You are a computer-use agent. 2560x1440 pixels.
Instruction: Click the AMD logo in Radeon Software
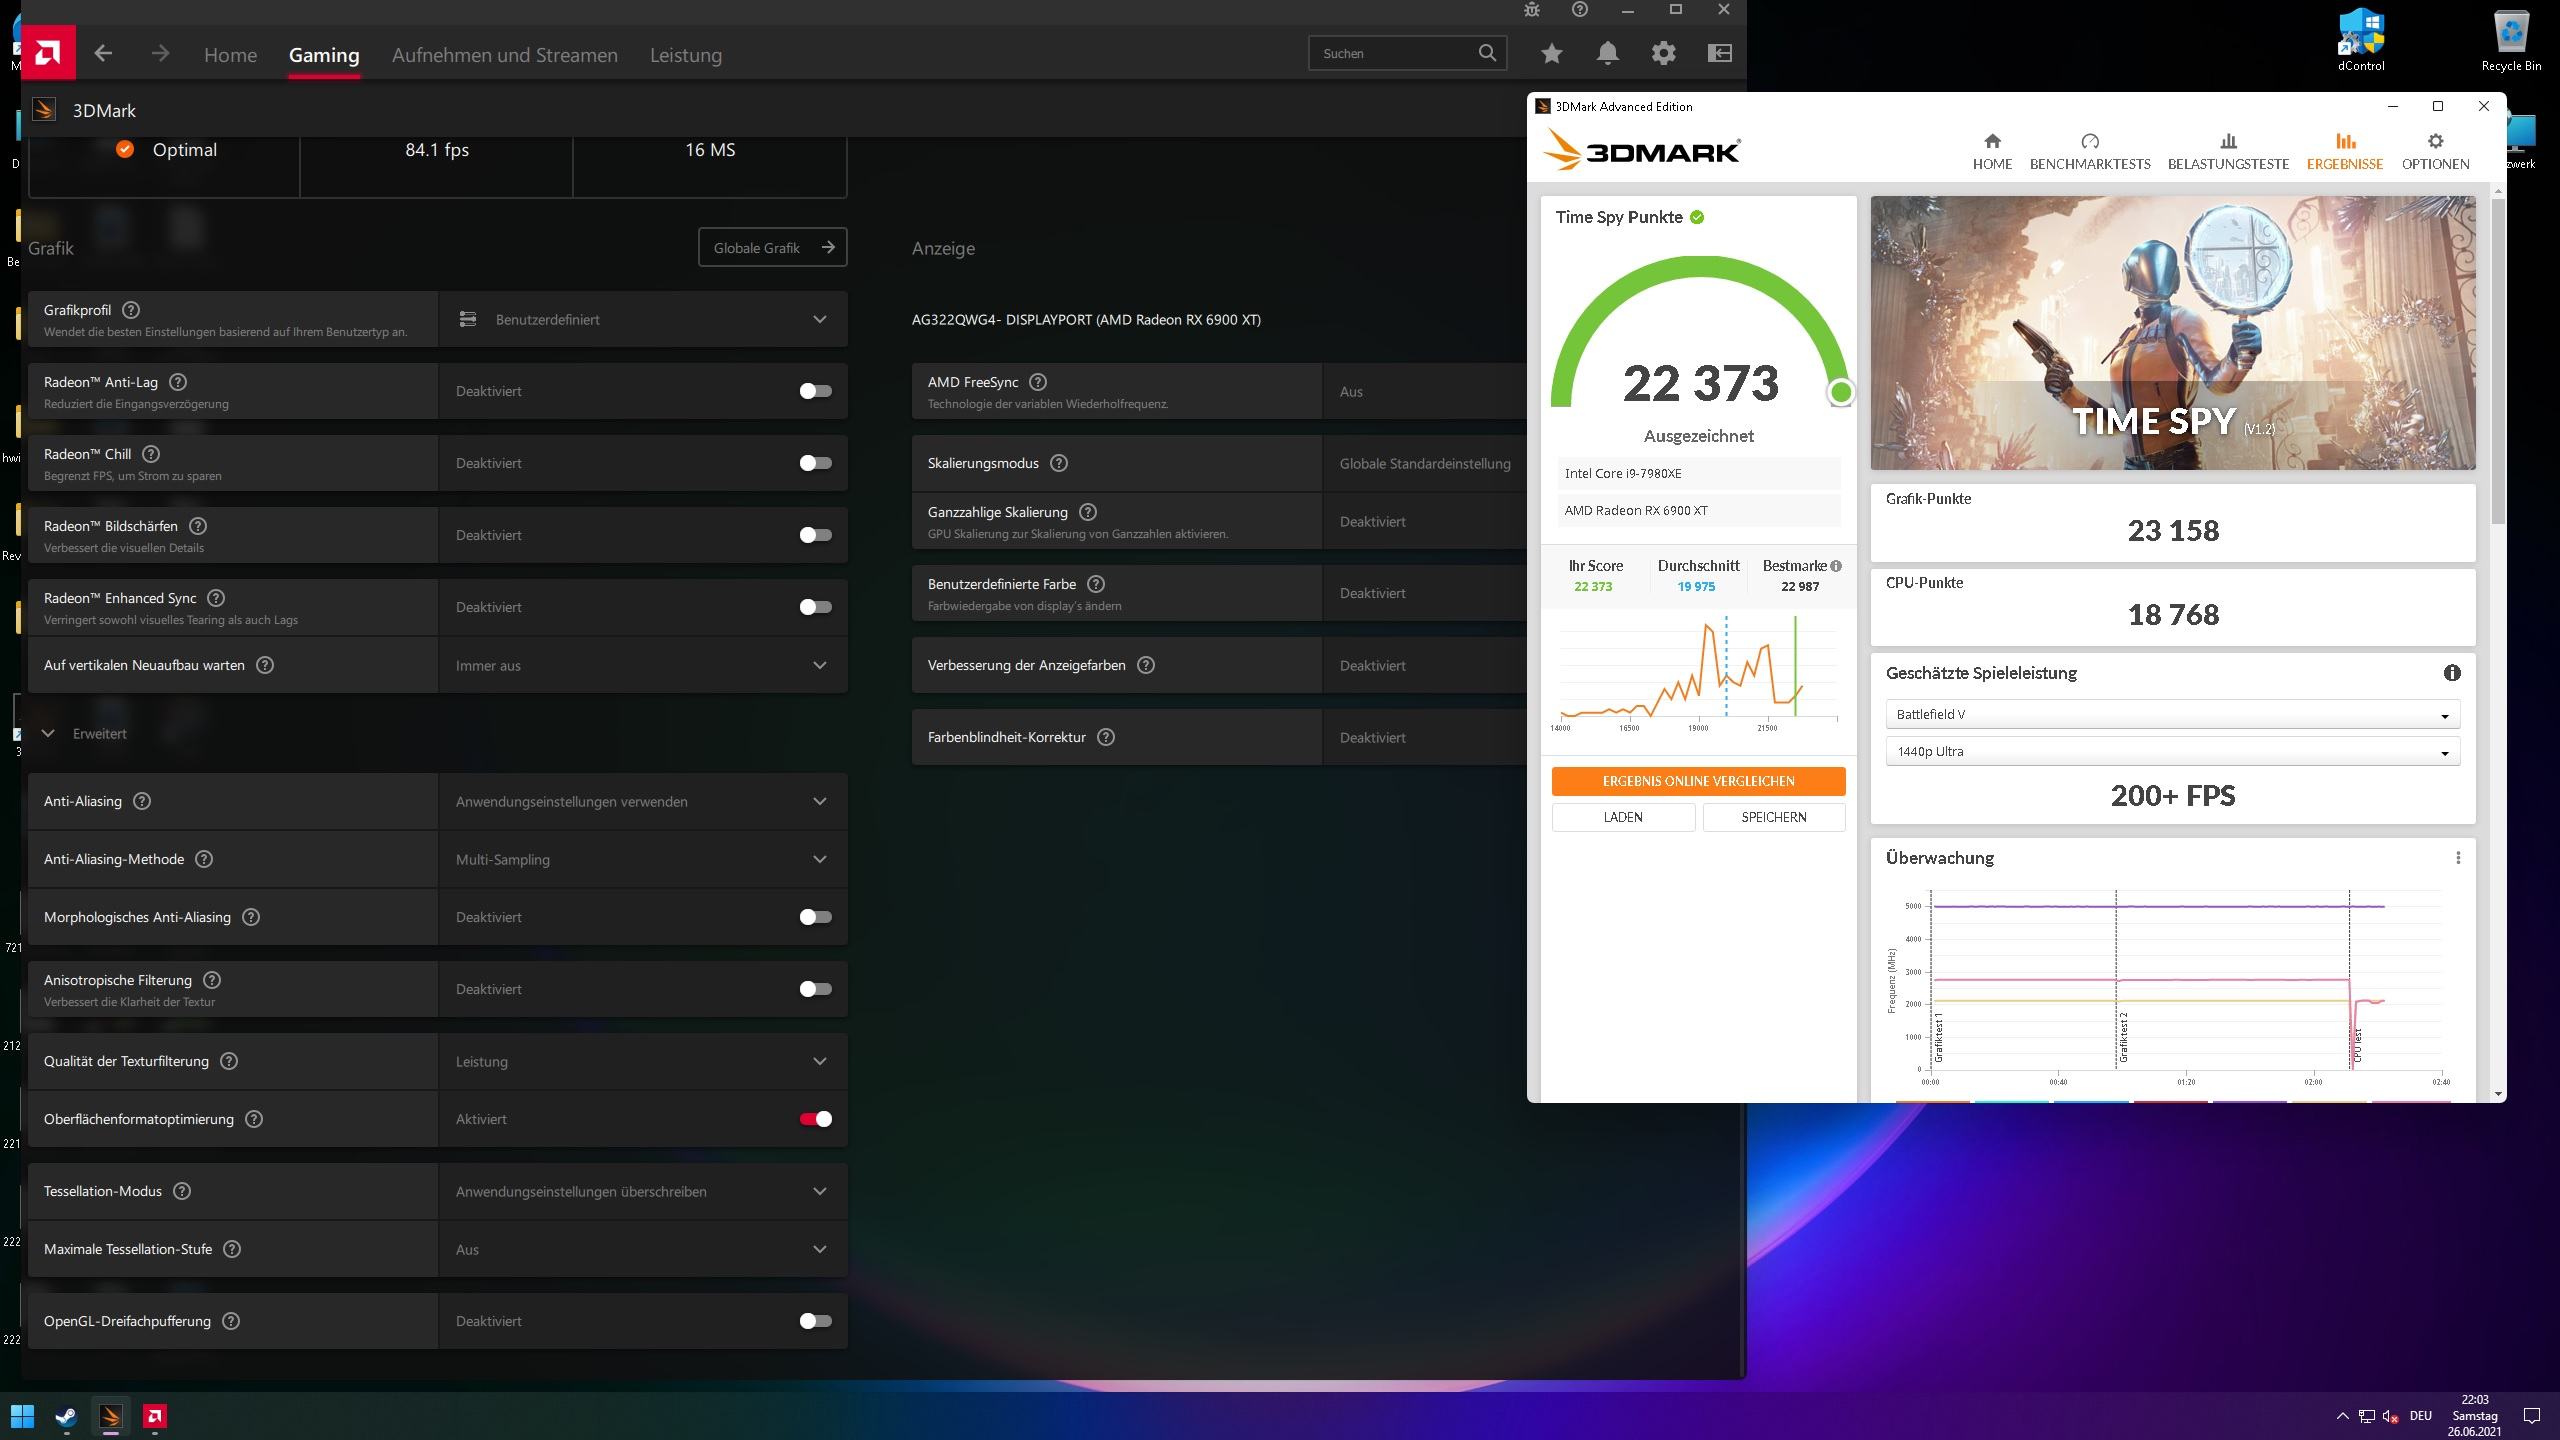coord(48,53)
